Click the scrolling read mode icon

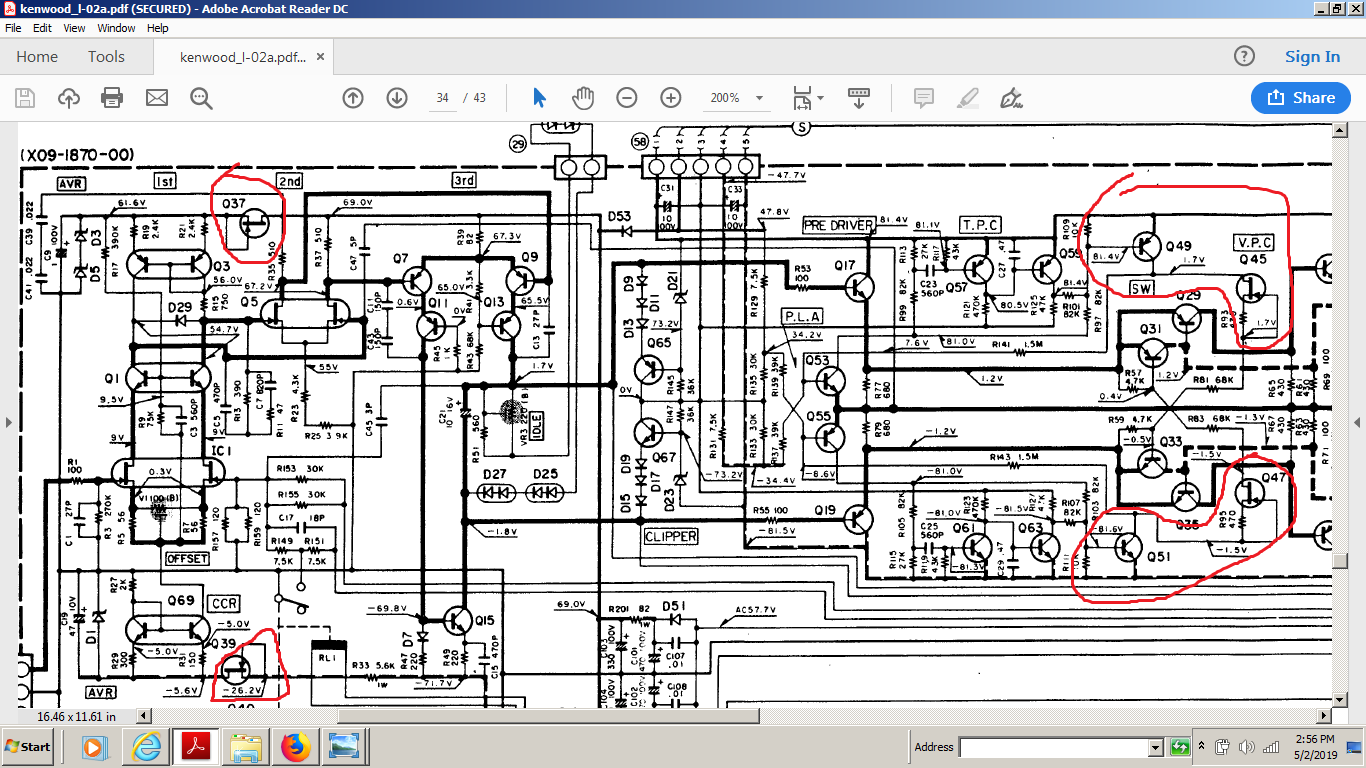point(858,98)
